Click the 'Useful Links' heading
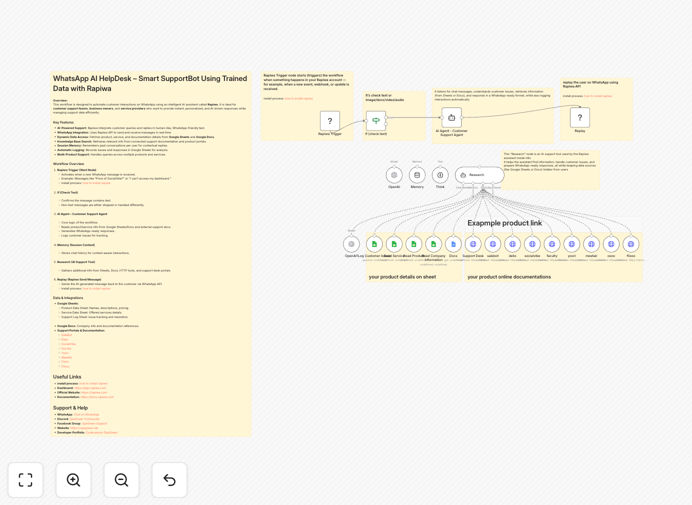 [67, 377]
